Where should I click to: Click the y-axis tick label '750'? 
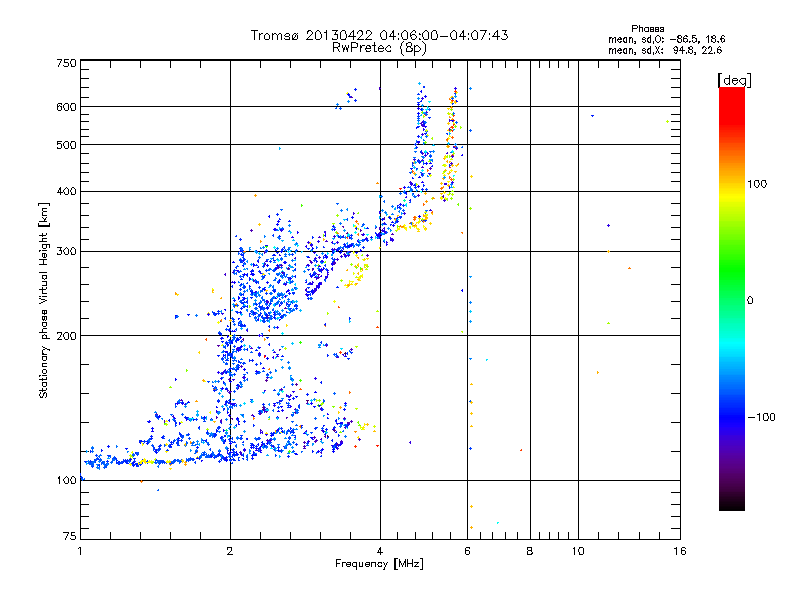66,63
